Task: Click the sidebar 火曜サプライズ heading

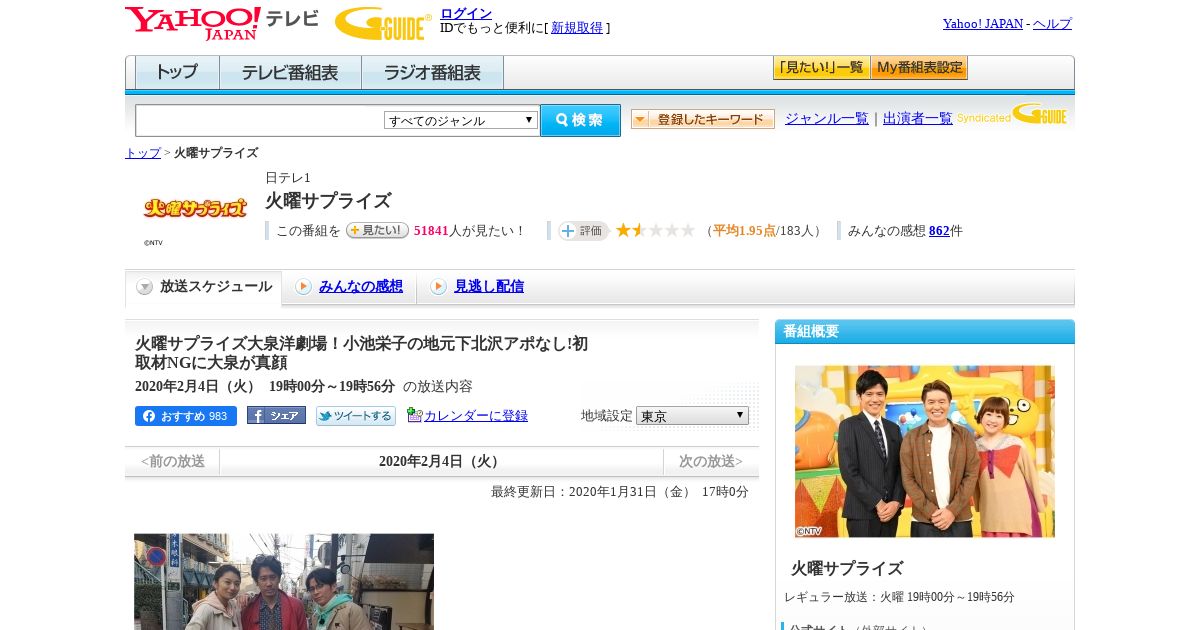Action: pyautogui.click(x=847, y=569)
